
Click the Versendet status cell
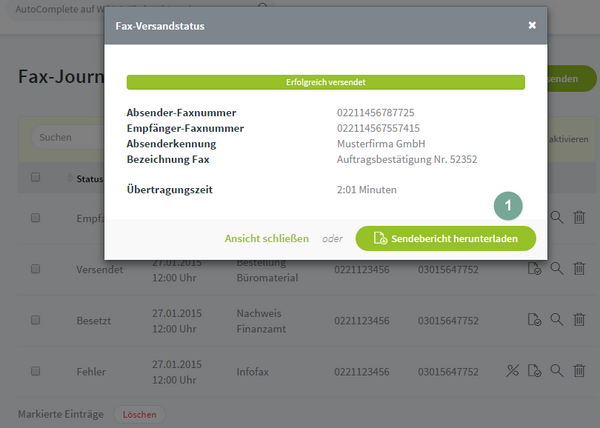[99, 270]
